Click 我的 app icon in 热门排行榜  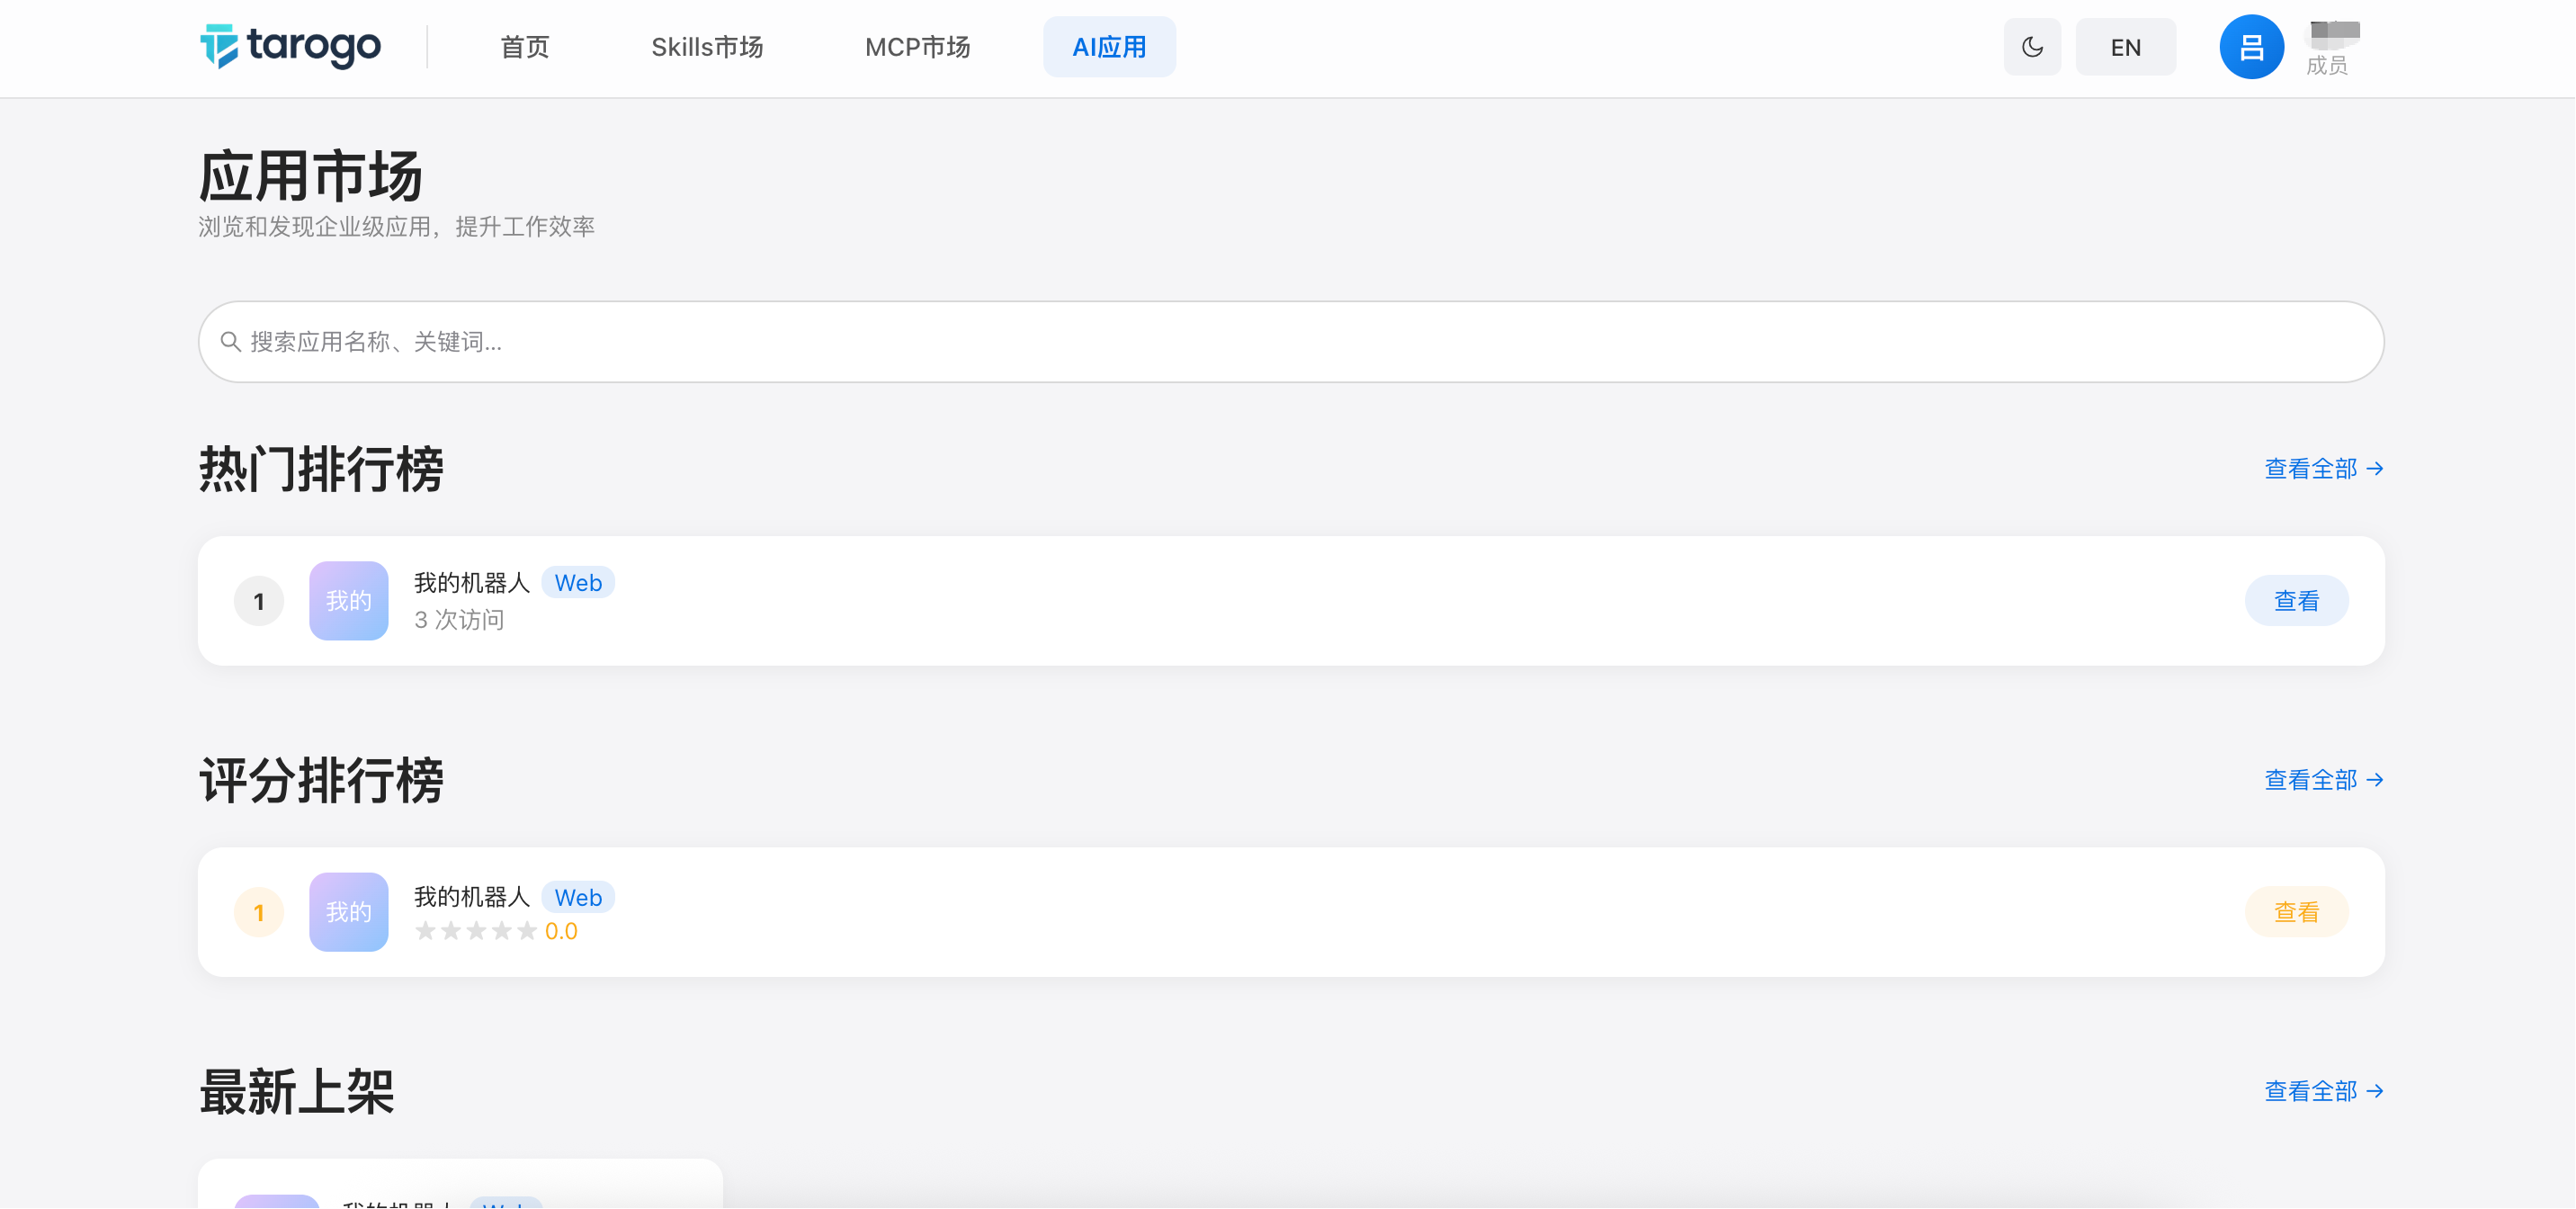pos(348,601)
